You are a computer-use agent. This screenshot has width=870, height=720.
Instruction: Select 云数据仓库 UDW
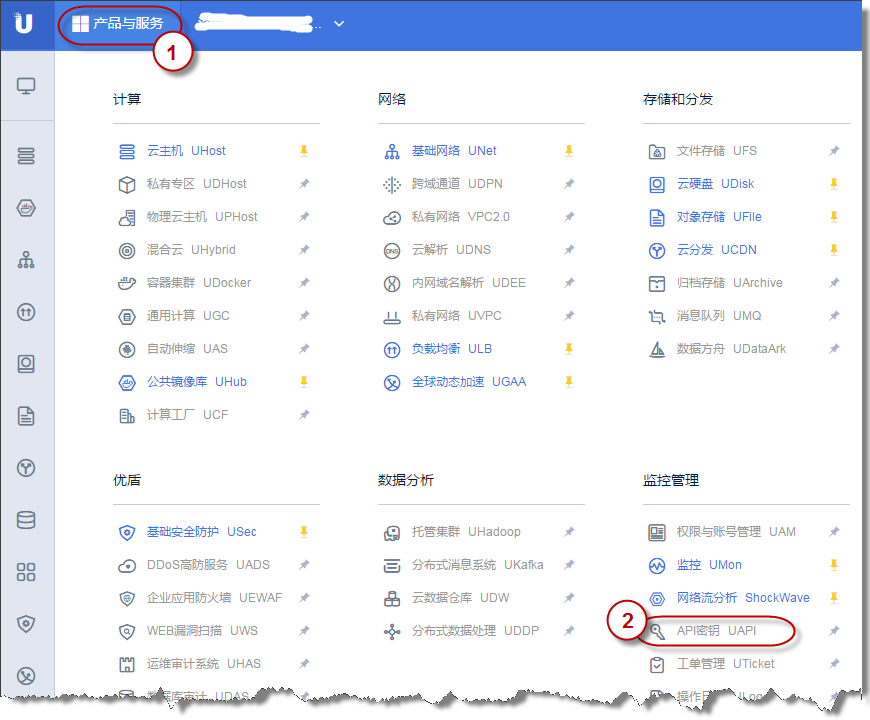tap(460, 598)
